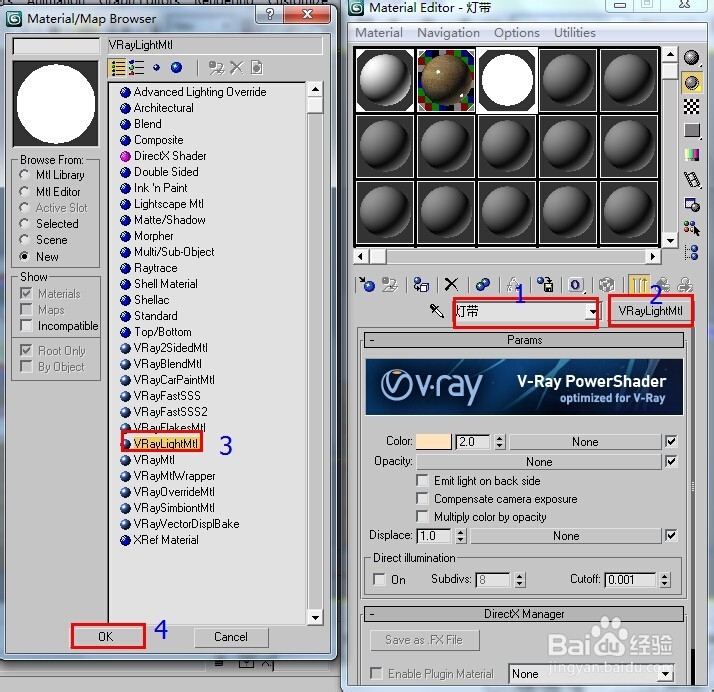Click Select by Material icon
The width and height of the screenshot is (714, 692).
point(691,228)
